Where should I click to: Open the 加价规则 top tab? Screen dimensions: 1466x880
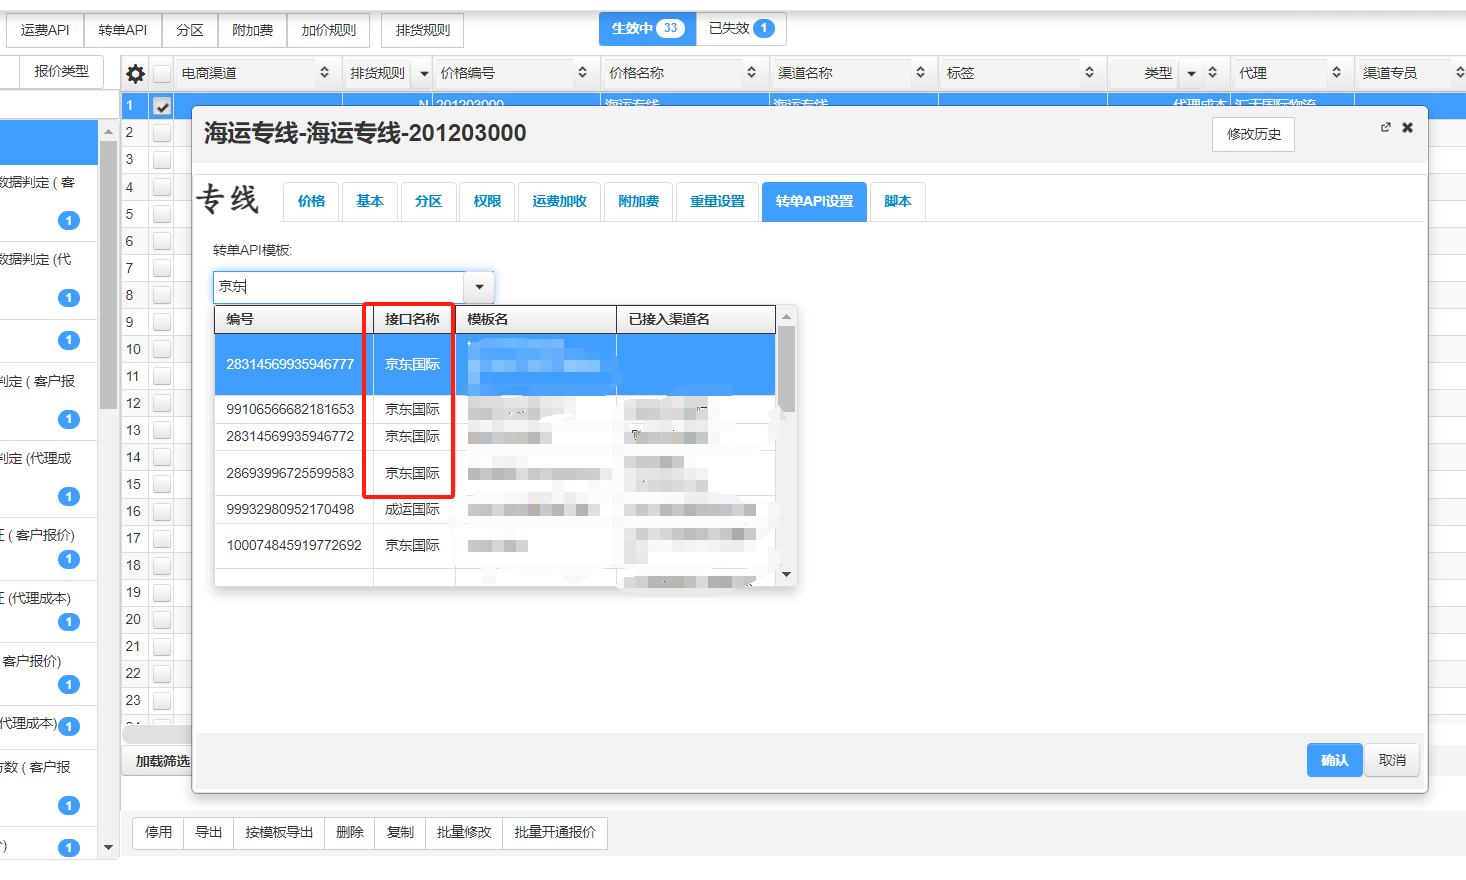point(328,30)
